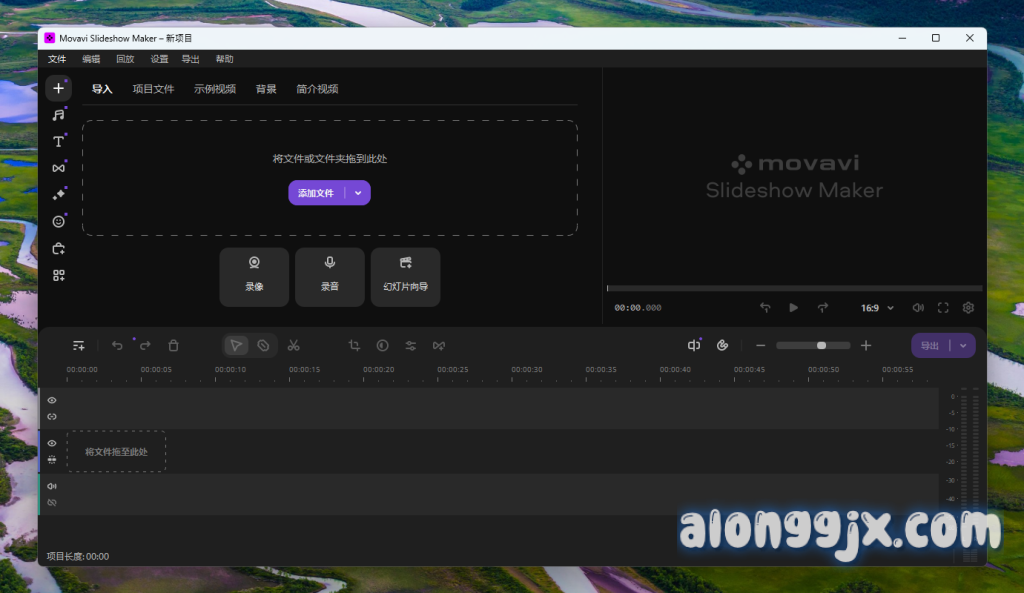Open the 编辑 menu in menu bar
The width and height of the screenshot is (1024, 593).
(91, 59)
